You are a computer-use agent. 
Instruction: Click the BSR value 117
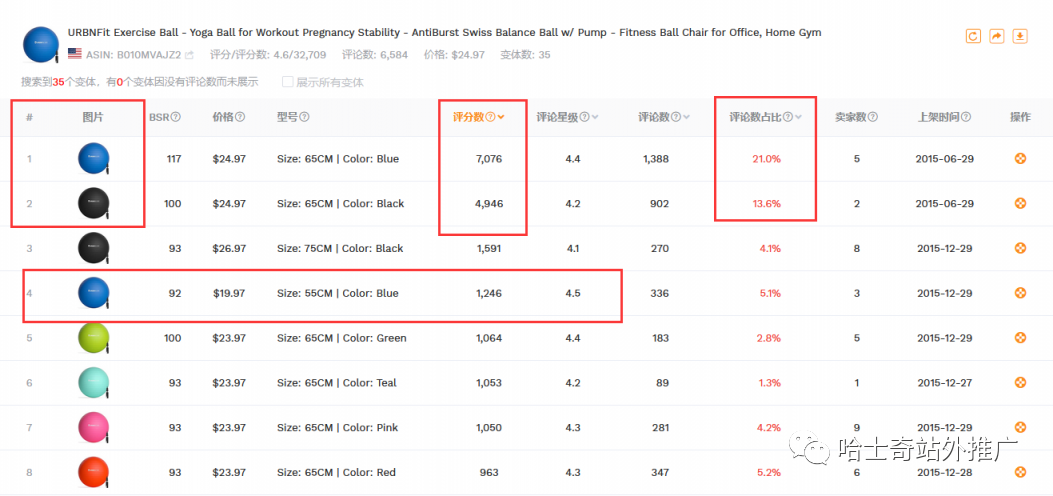[x=173, y=159]
